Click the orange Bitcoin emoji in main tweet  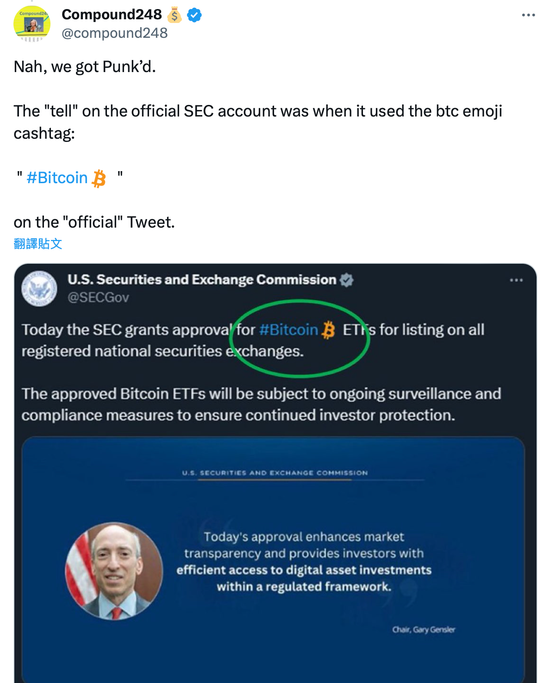point(99,179)
